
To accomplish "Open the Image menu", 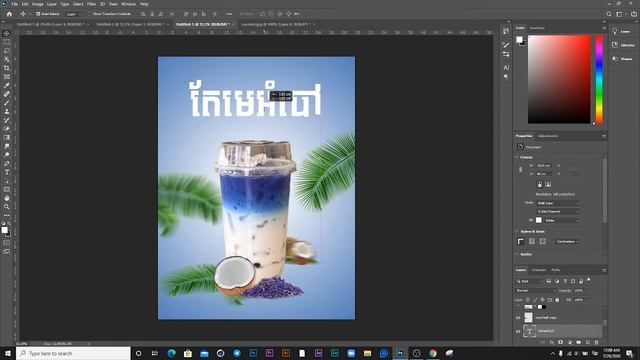I will (x=38, y=4).
